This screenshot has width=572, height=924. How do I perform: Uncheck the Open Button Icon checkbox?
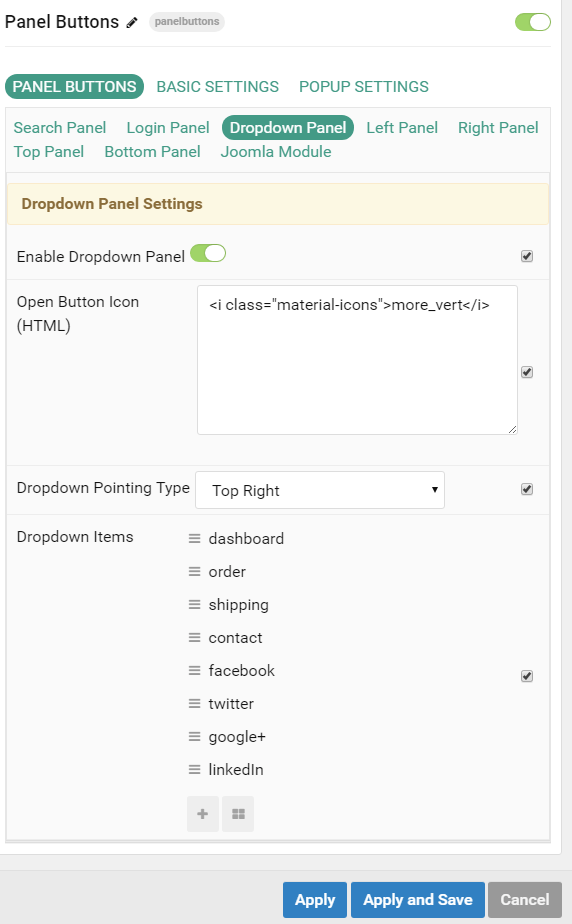coord(527,372)
